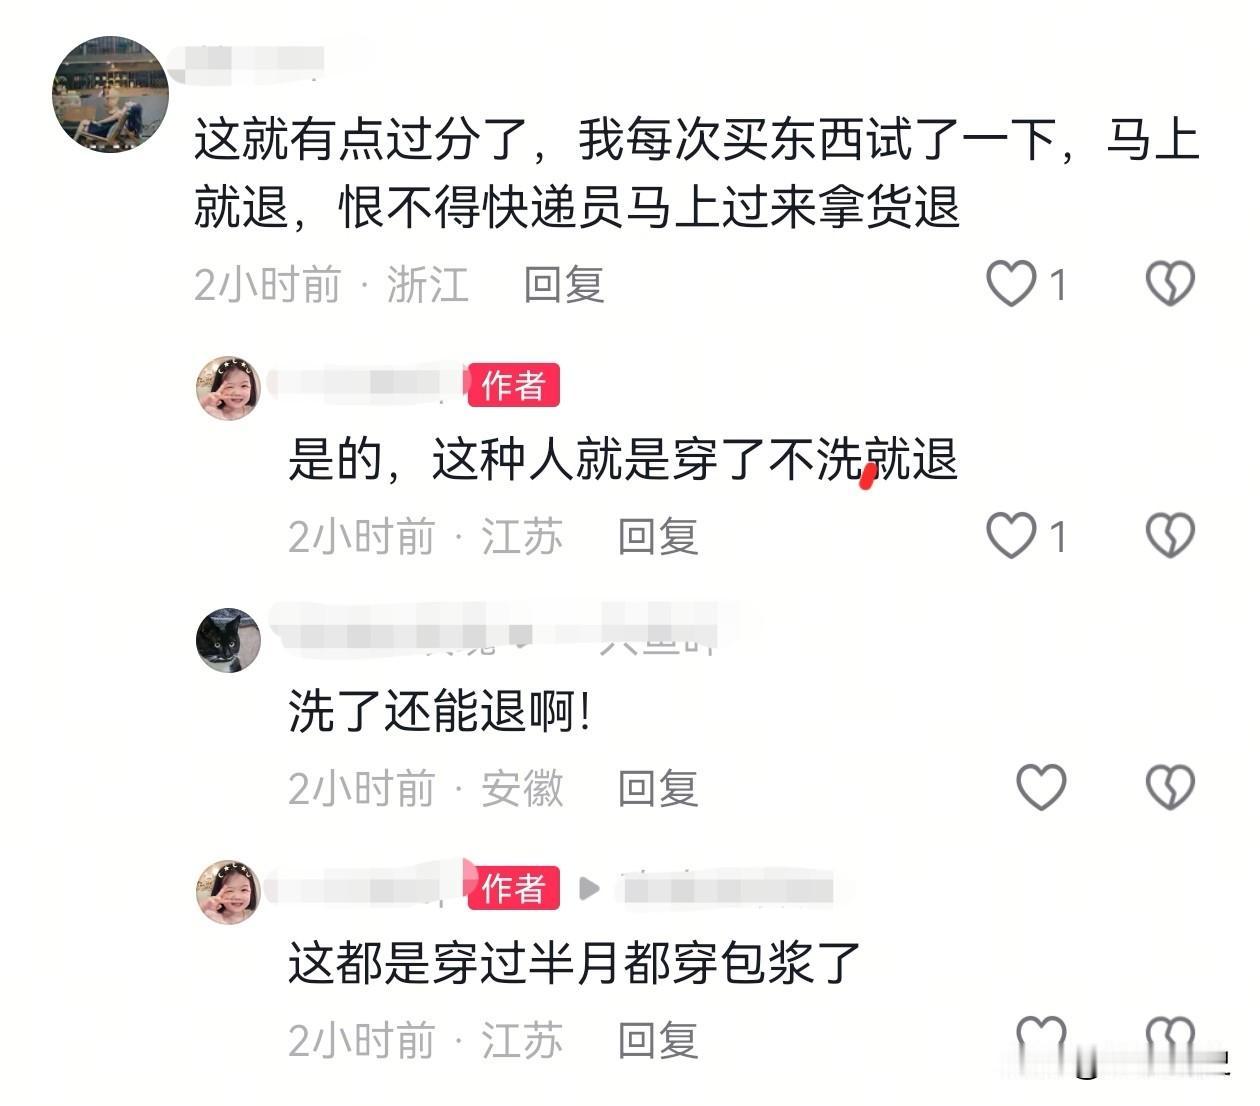Viewport: 1260px width, 1106px height.
Task: Tap 回复 under the Anhui comment
Action: pos(658,789)
